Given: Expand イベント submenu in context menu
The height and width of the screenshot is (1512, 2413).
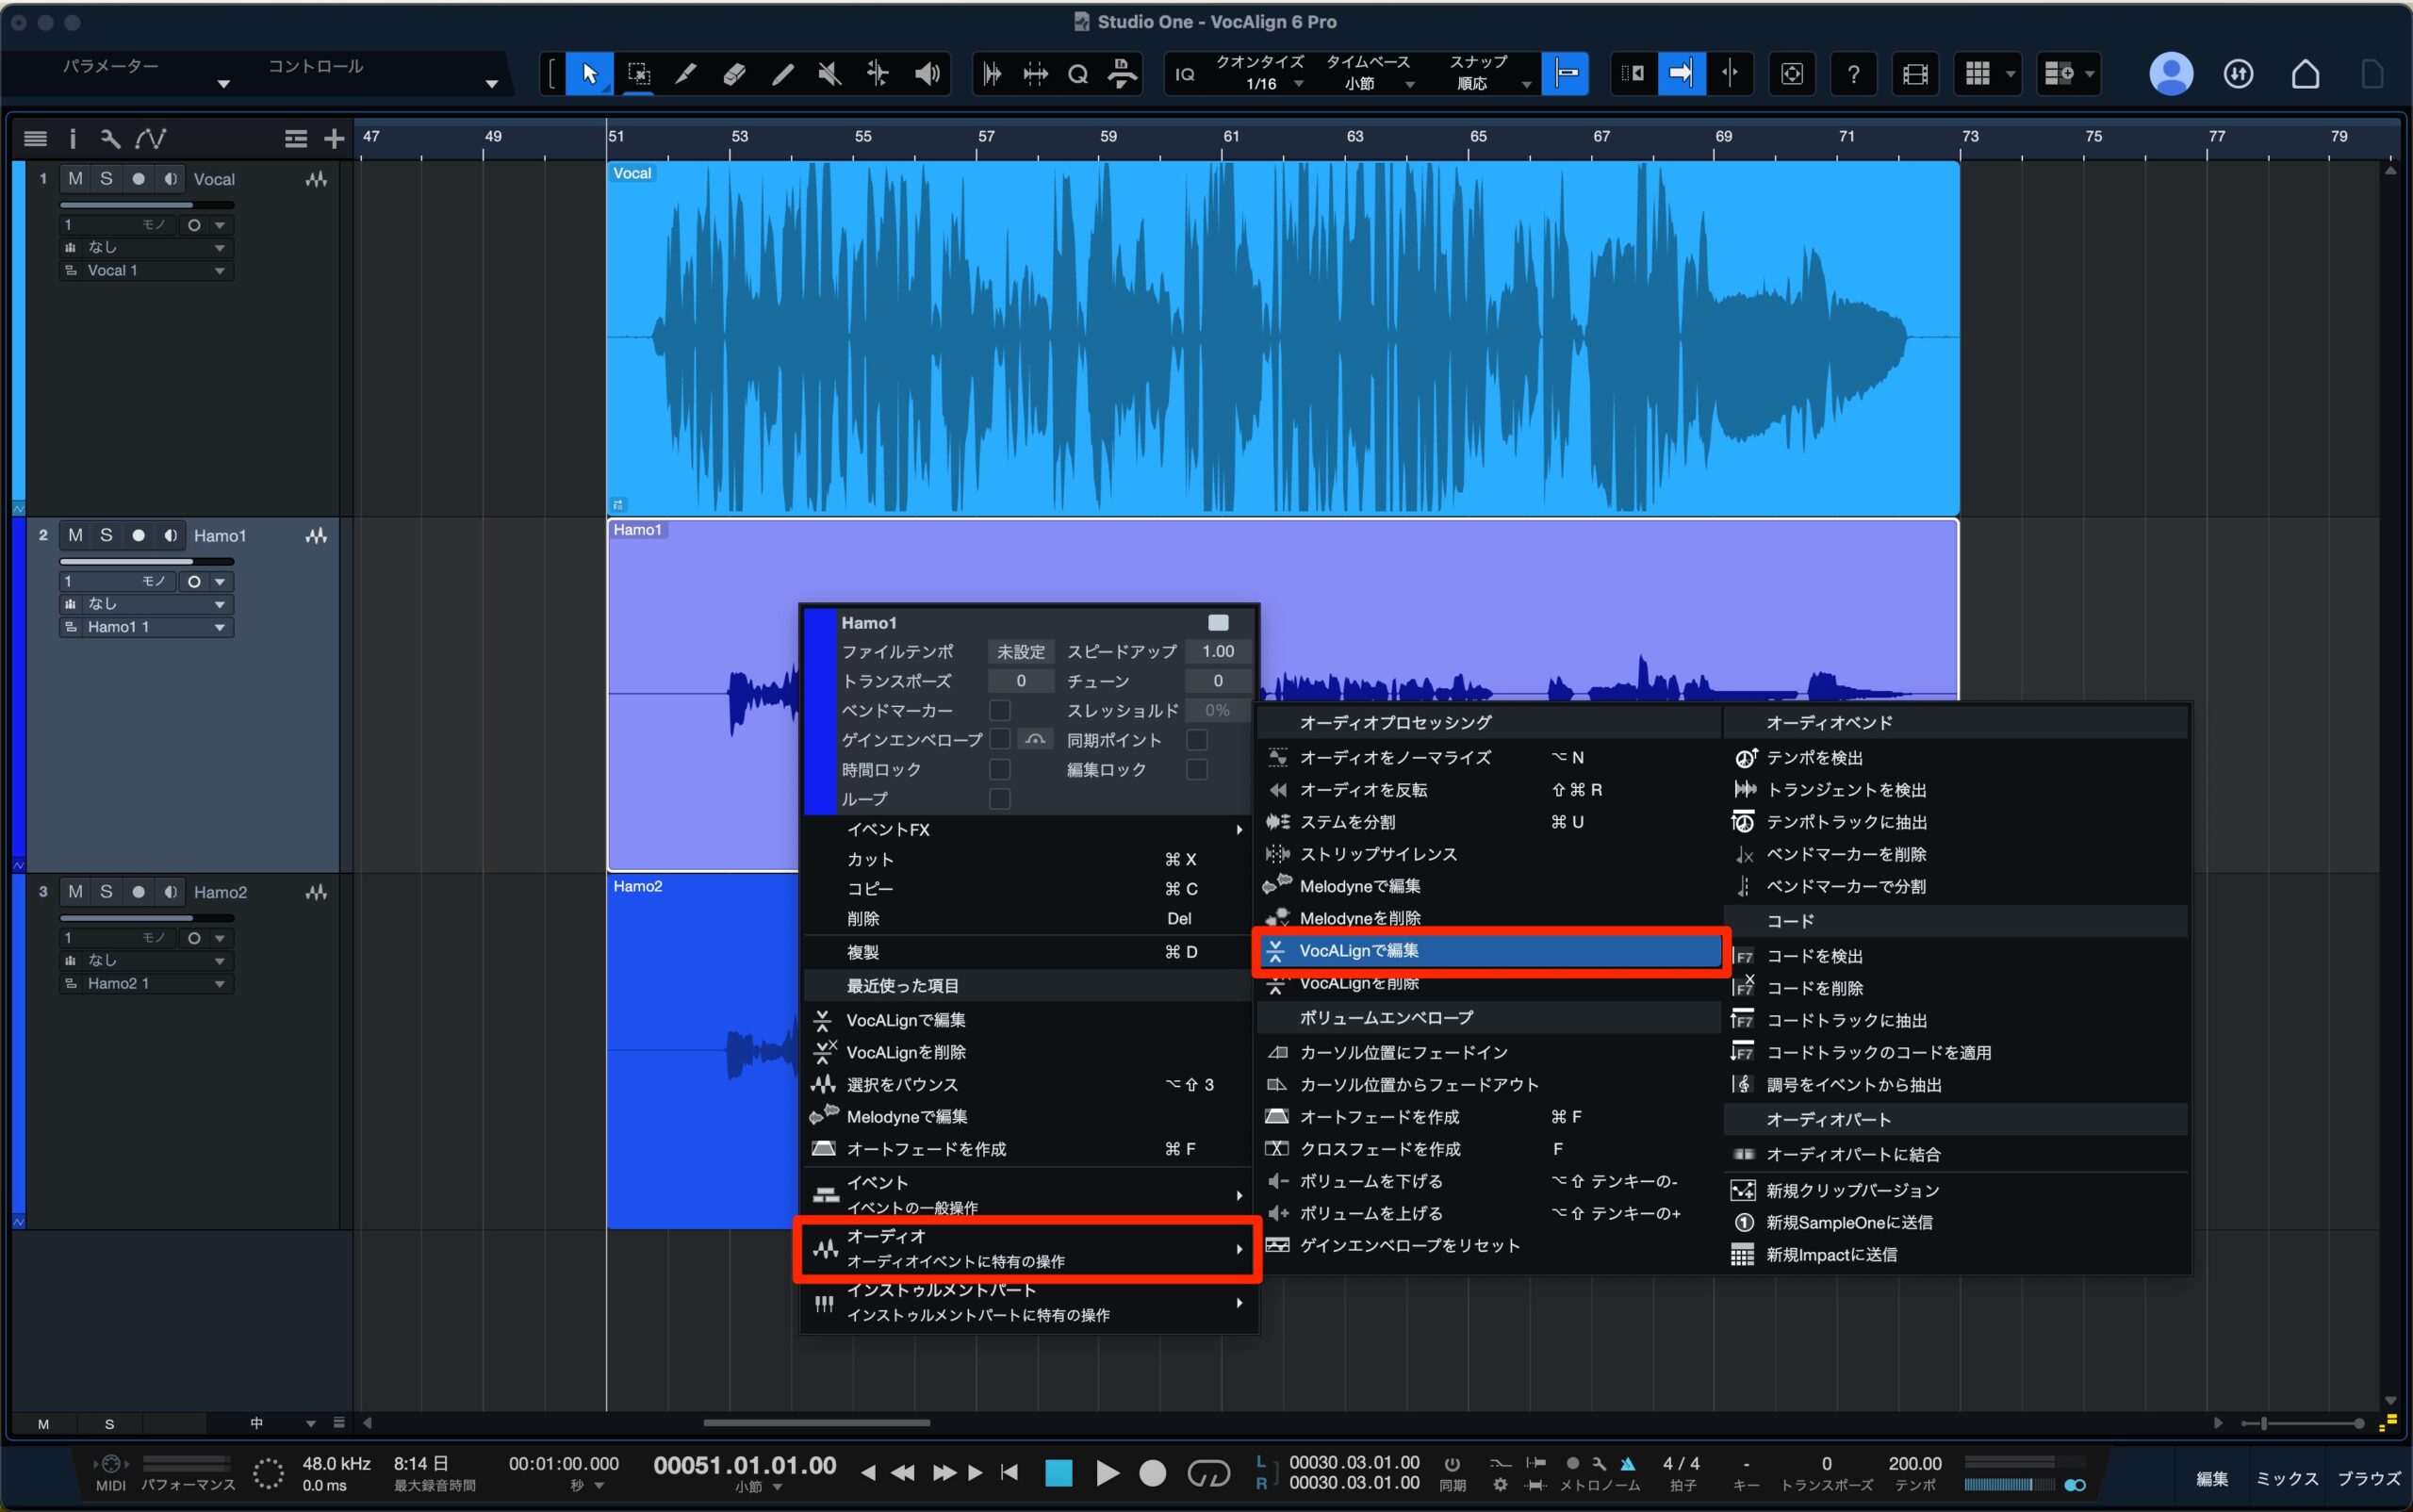Looking at the screenshot, I should pyautogui.click(x=1028, y=1194).
